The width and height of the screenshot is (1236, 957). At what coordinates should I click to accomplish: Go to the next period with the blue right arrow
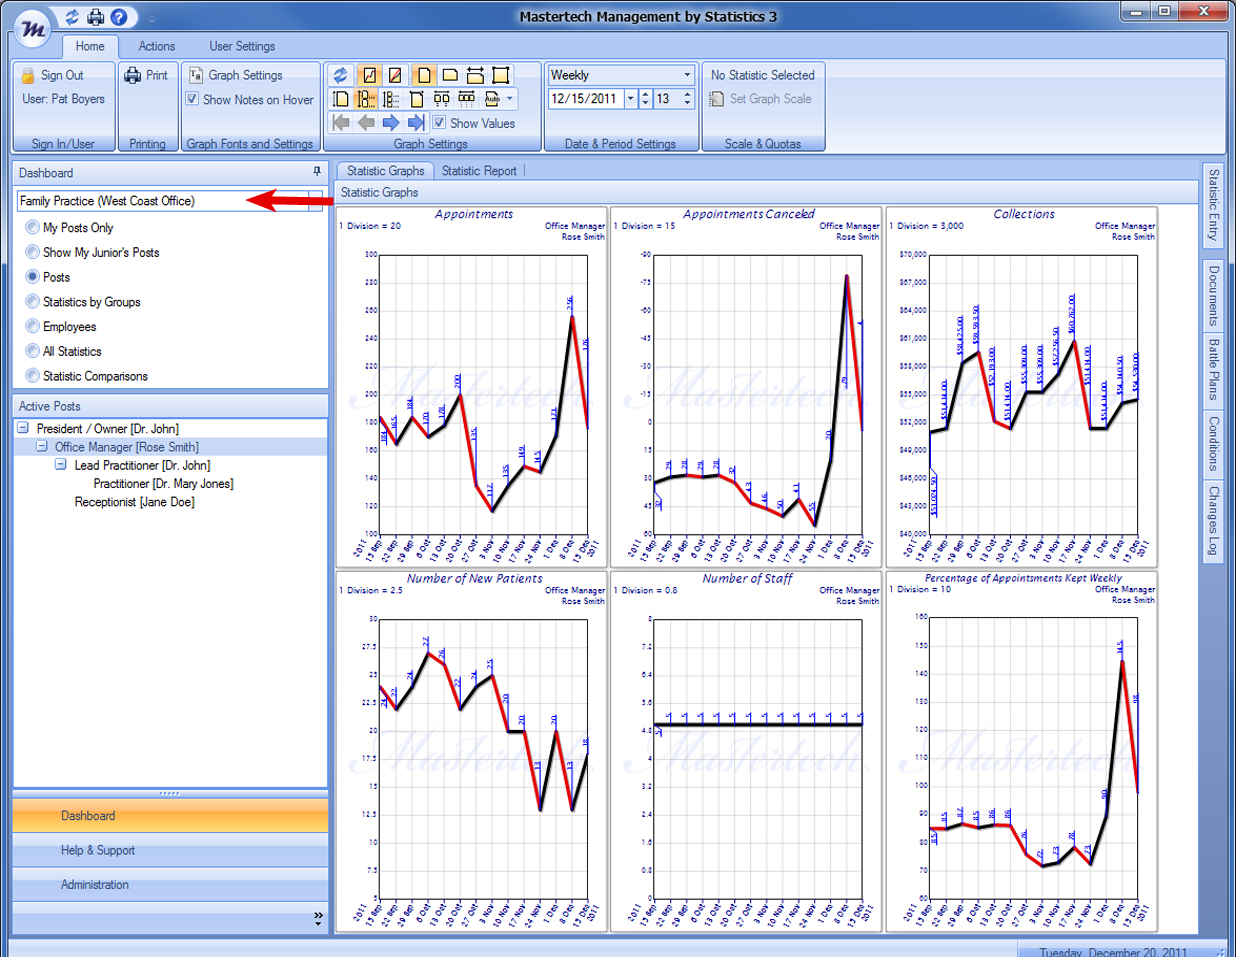click(391, 122)
